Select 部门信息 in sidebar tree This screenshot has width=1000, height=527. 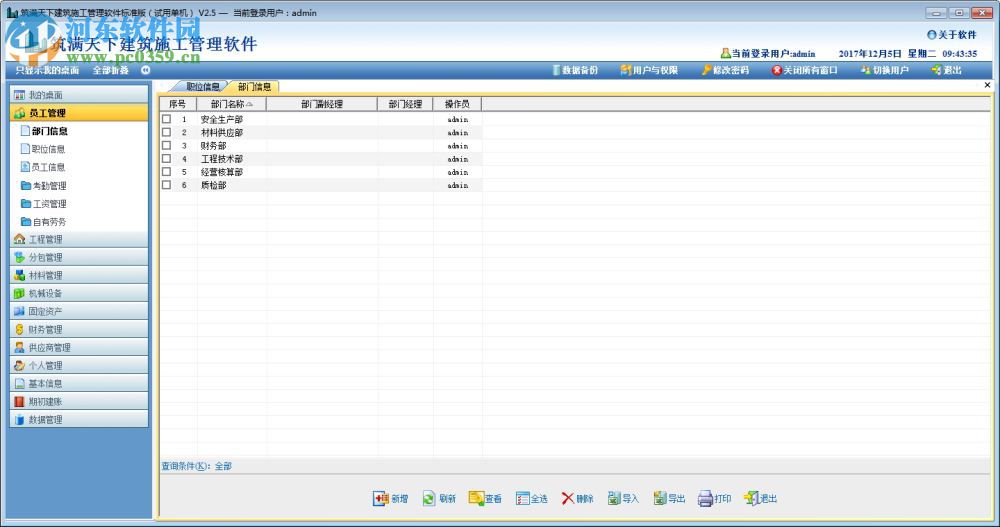click(x=44, y=131)
